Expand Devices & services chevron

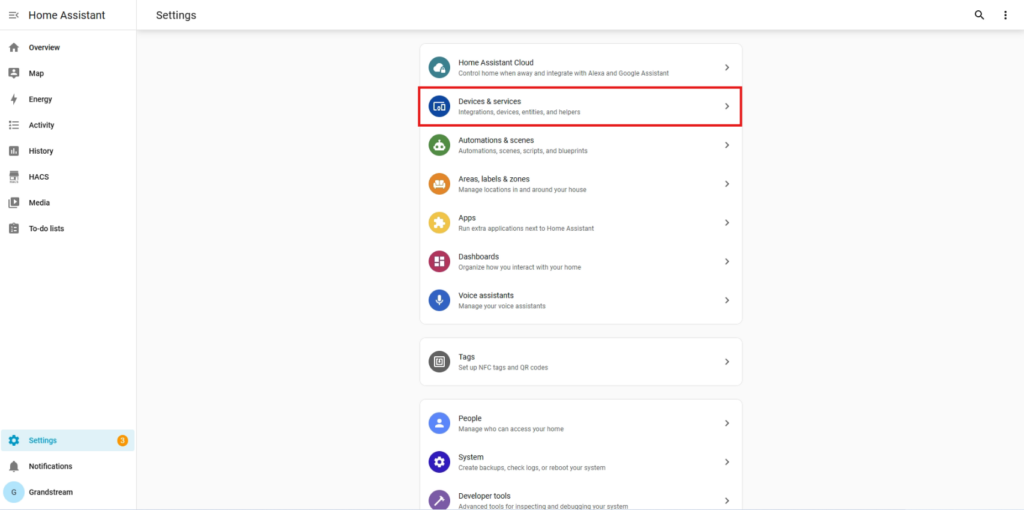pyautogui.click(x=727, y=106)
